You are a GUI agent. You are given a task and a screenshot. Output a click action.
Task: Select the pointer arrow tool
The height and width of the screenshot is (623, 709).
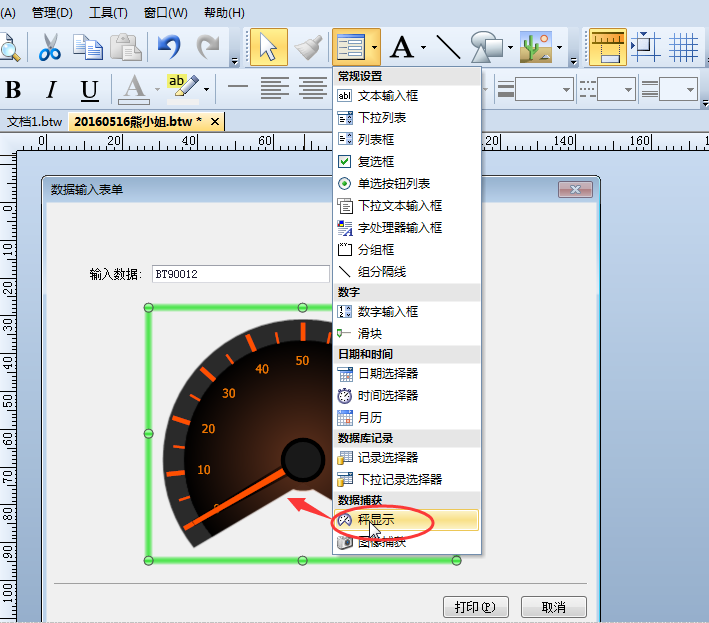[269, 47]
